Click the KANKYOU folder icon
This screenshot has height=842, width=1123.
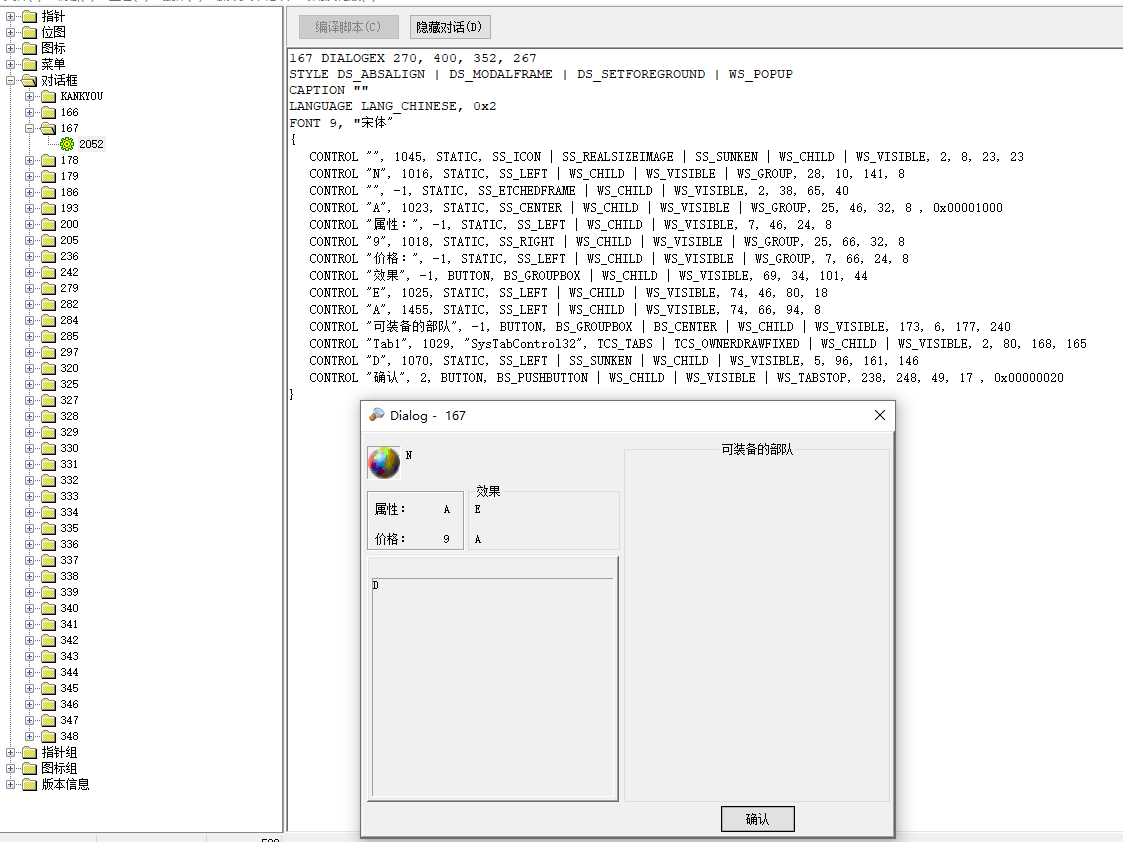click(48, 96)
